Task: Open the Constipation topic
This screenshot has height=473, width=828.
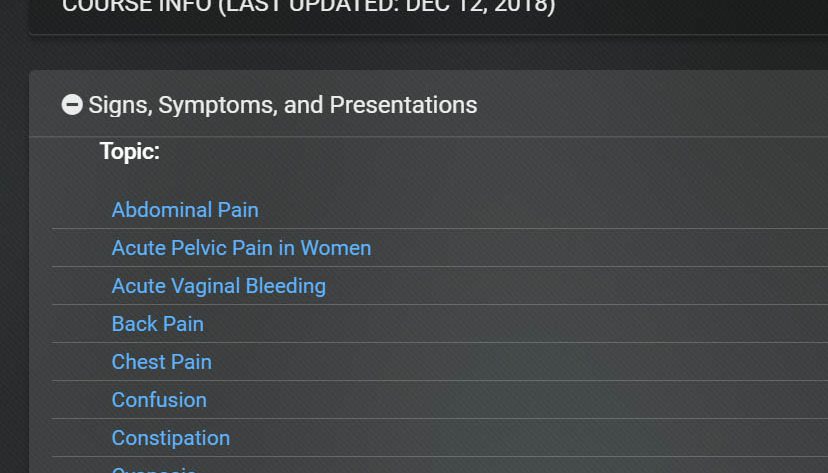Action: pyautogui.click(x=171, y=438)
